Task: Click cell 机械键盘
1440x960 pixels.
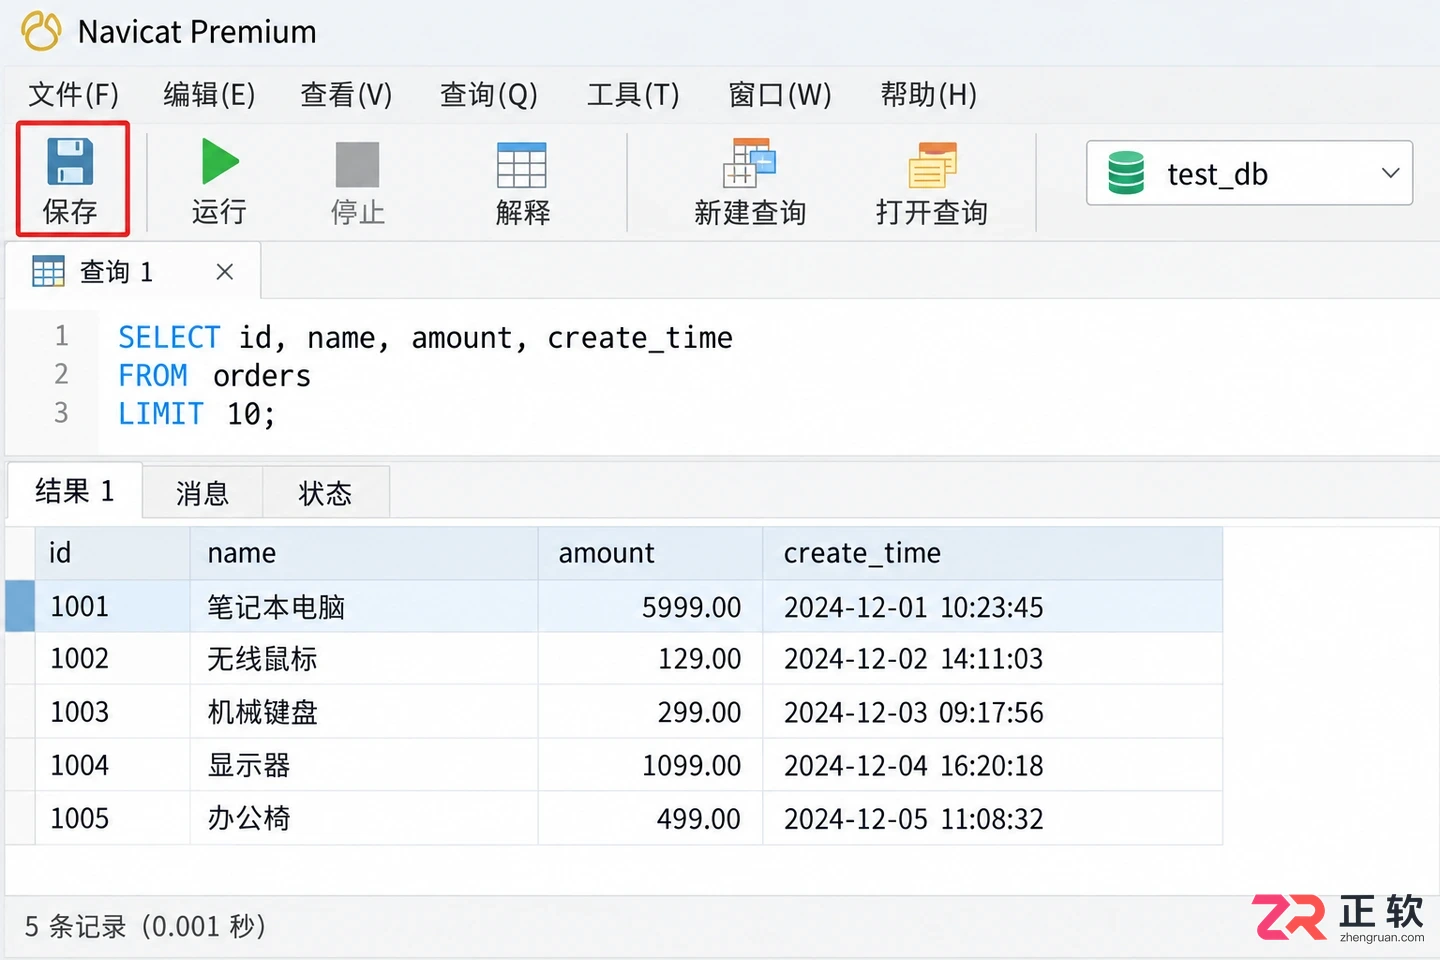Action: (x=364, y=712)
